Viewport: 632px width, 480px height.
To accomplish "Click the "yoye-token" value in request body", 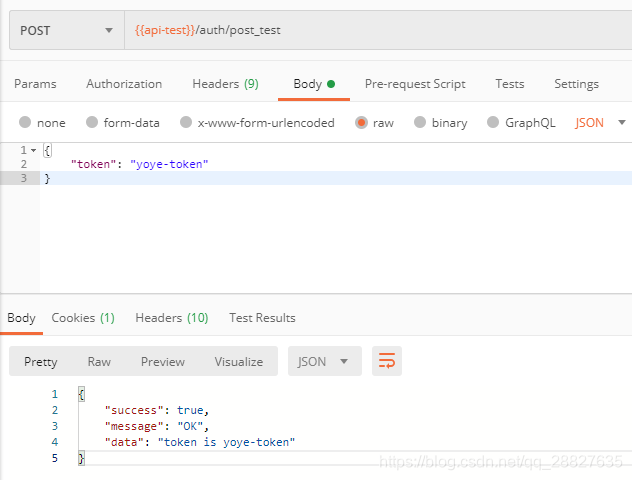I will point(169,164).
